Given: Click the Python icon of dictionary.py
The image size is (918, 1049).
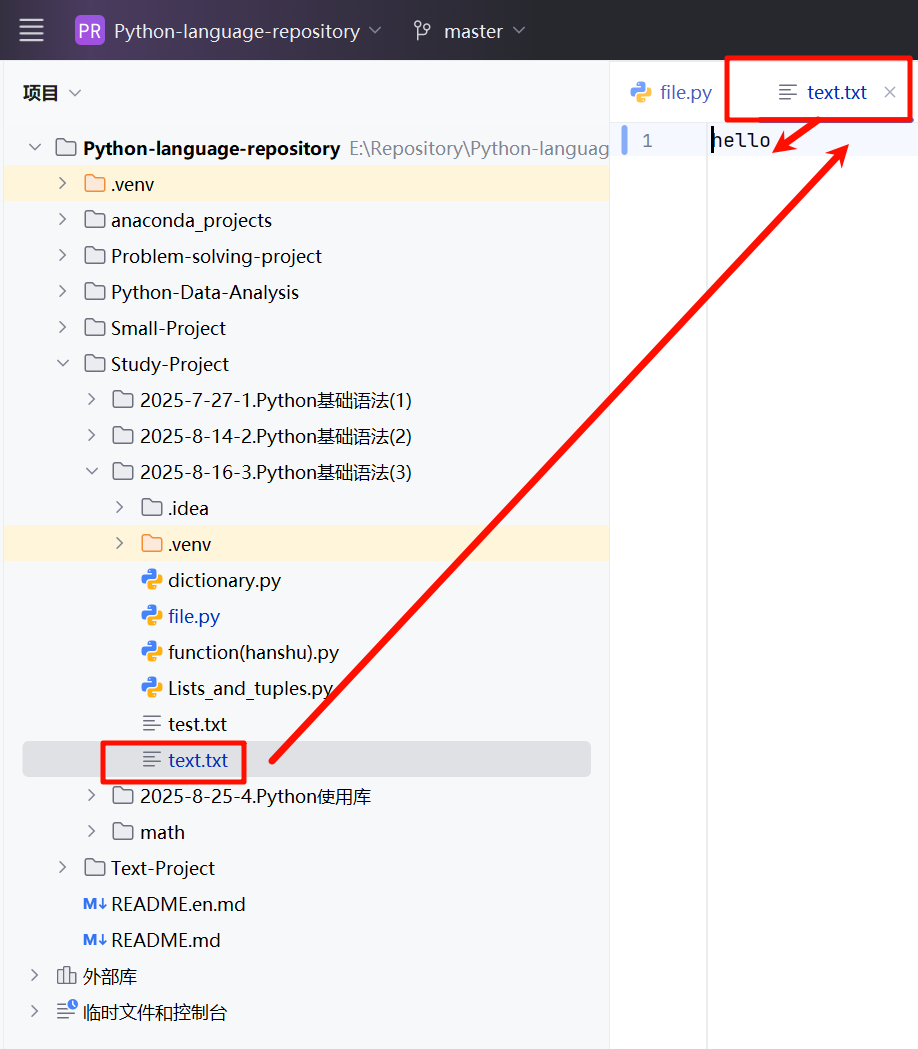Looking at the screenshot, I should pos(152,579).
